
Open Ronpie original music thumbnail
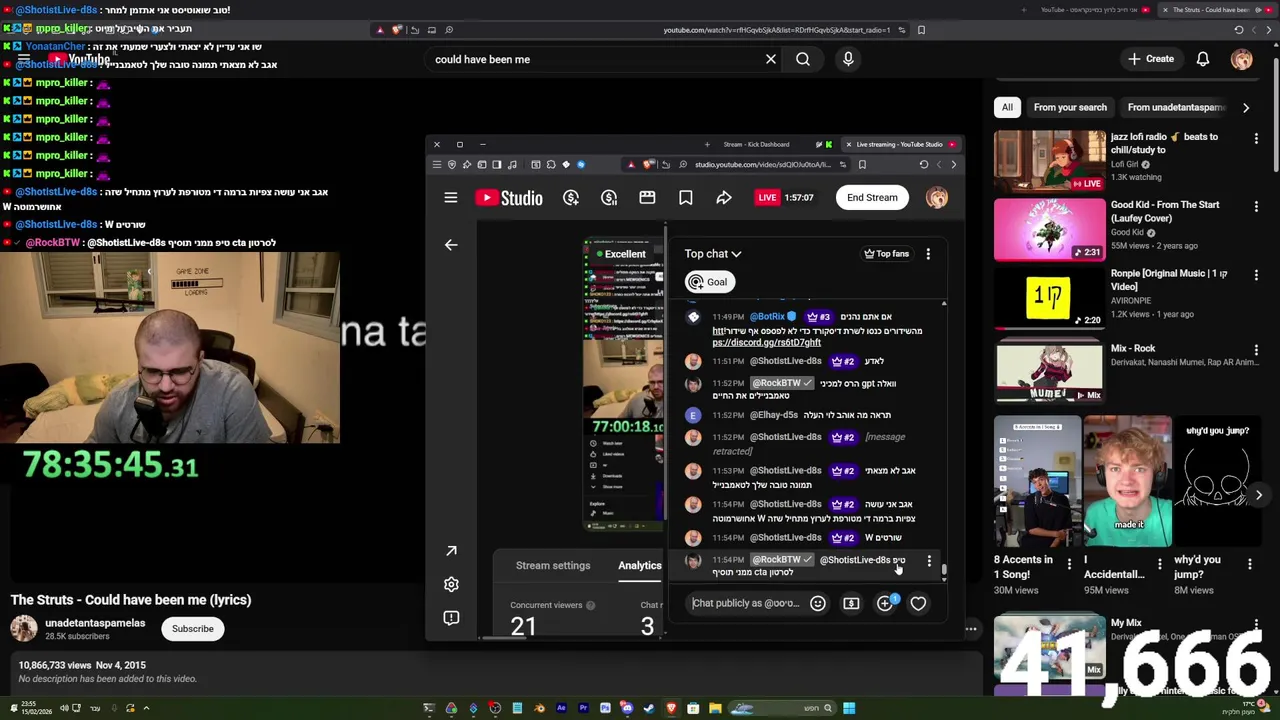point(1049,297)
